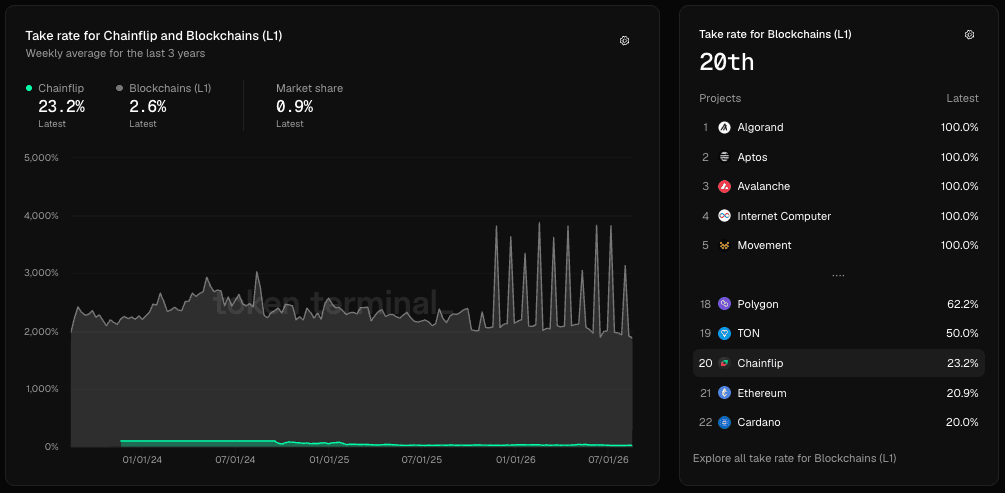Viewport: 1005px width, 493px height.
Task: Open the Avalanche project row
Action: click(x=839, y=187)
